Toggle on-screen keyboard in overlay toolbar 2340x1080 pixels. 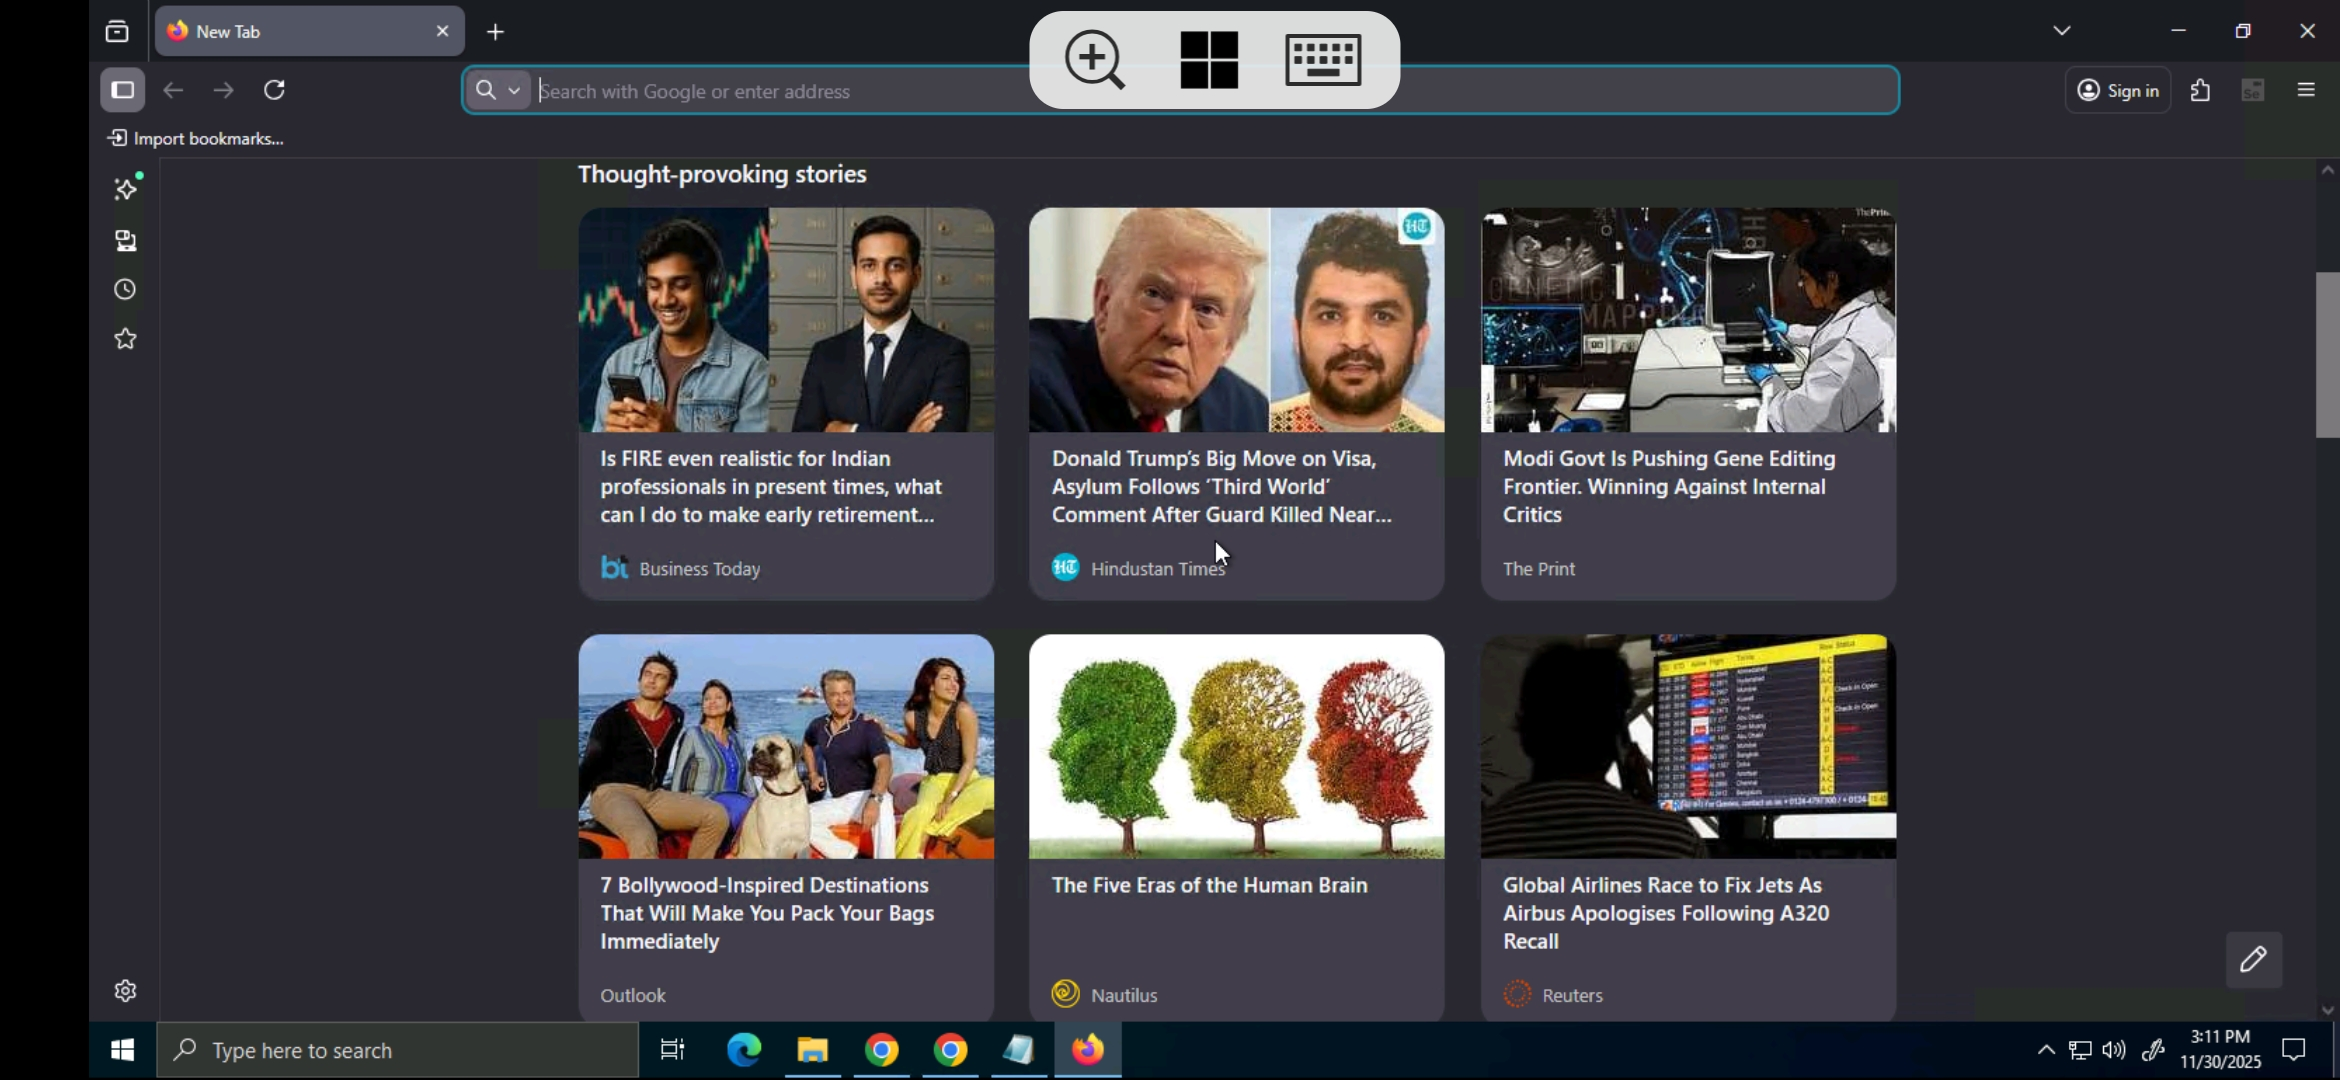pos(1322,60)
